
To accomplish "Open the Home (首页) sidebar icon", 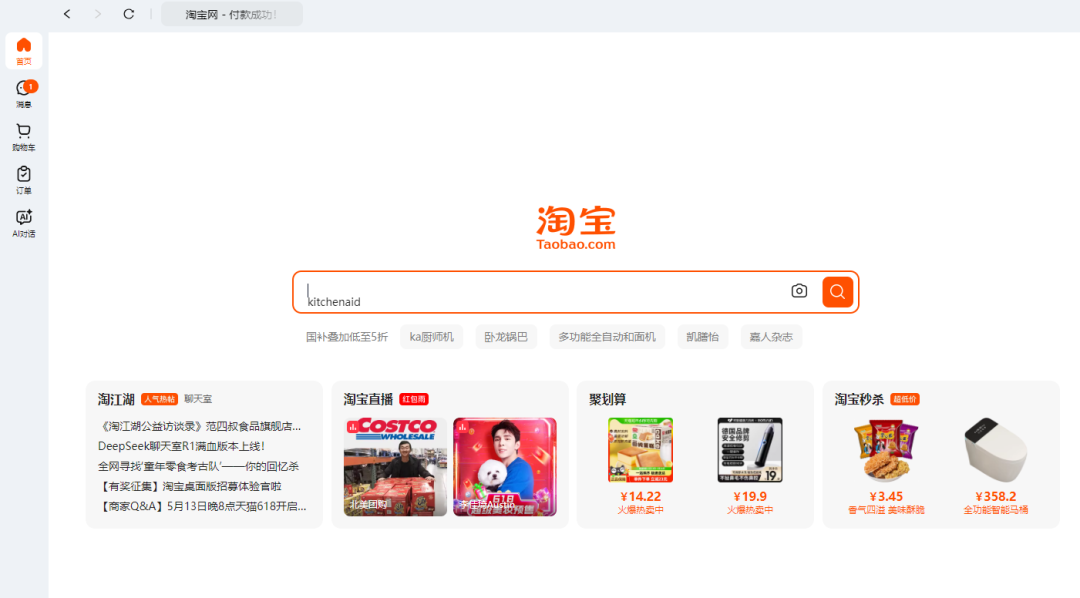I will [23, 51].
